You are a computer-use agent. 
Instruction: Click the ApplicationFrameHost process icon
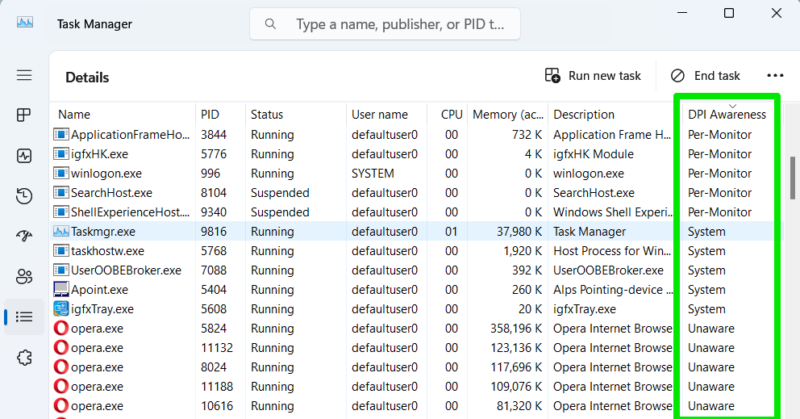61,135
